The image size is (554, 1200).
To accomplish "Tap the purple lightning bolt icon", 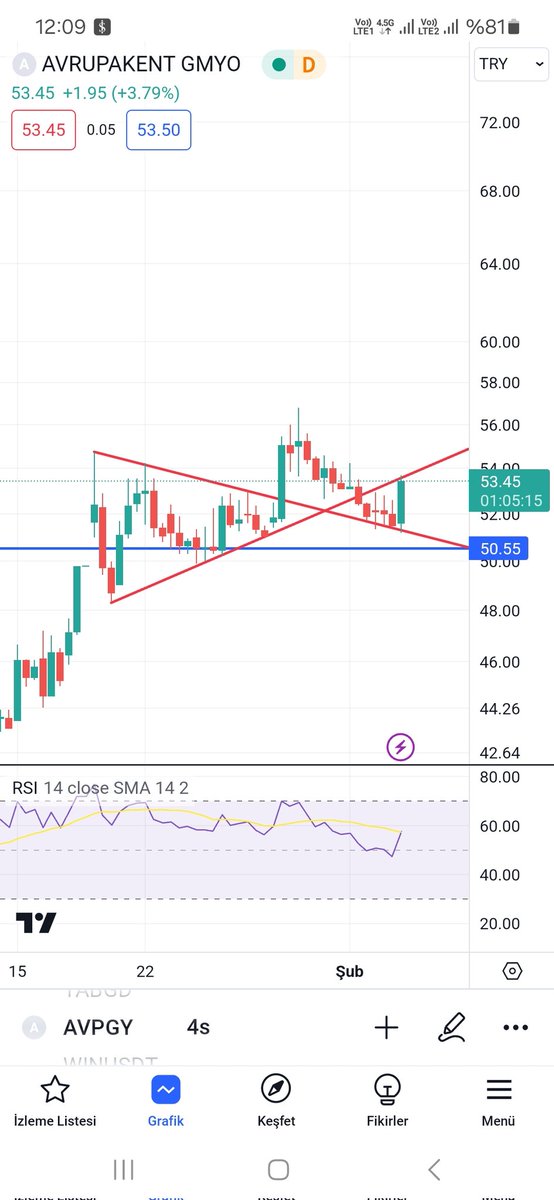I will tap(401, 746).
